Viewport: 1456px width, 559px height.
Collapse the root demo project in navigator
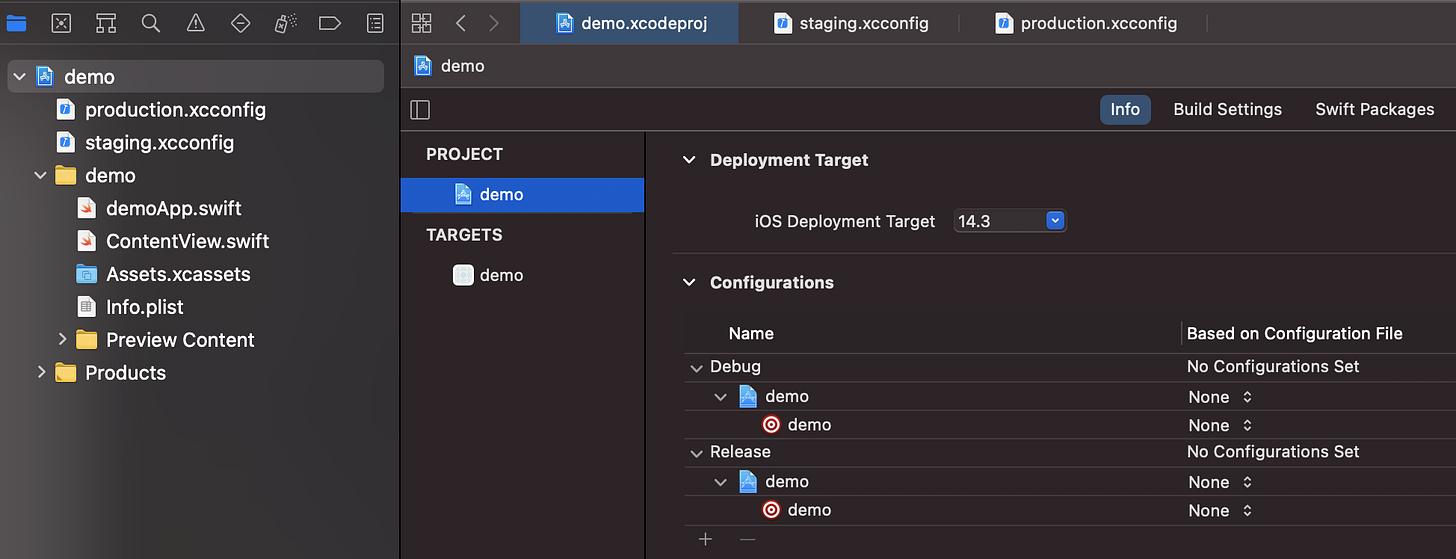coord(19,77)
